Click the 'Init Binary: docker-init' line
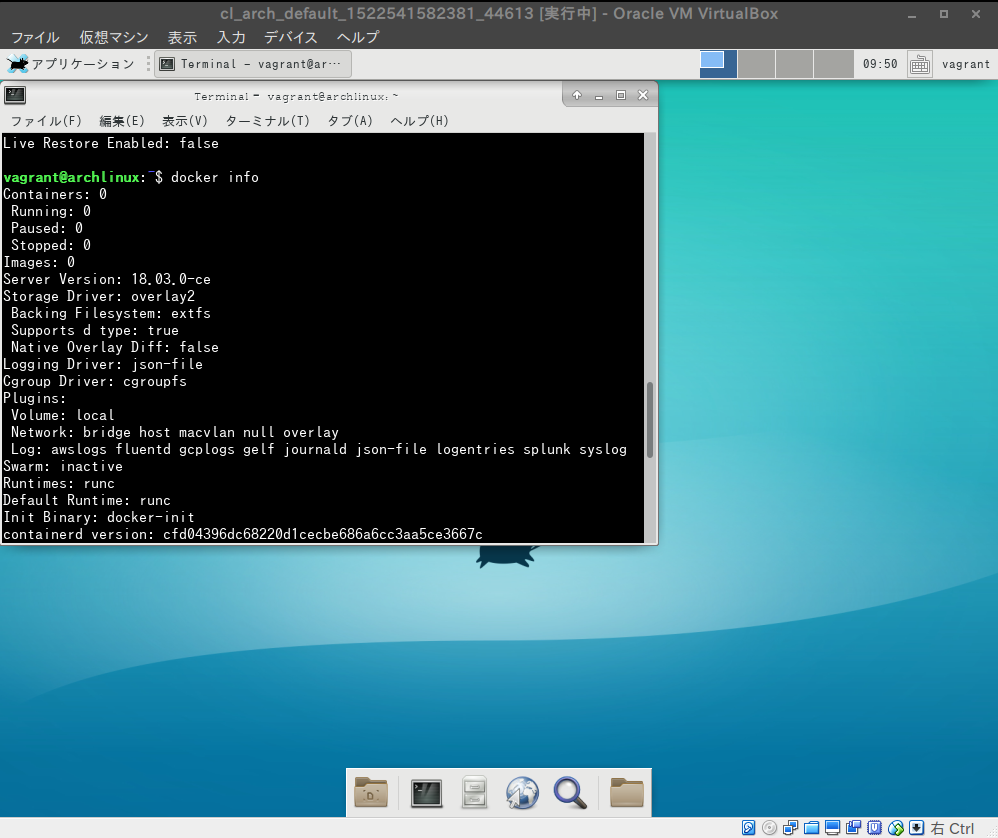 [x=99, y=517]
